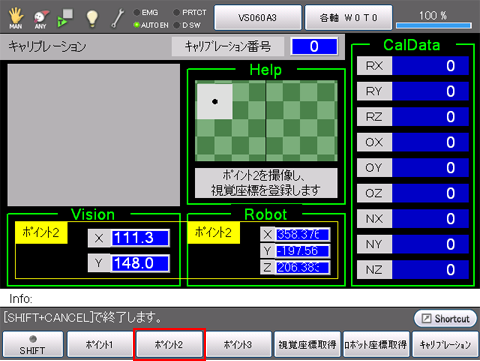Click the Robot ポイント2 yellow label
This screenshot has height=361, width=480.
click(x=214, y=232)
